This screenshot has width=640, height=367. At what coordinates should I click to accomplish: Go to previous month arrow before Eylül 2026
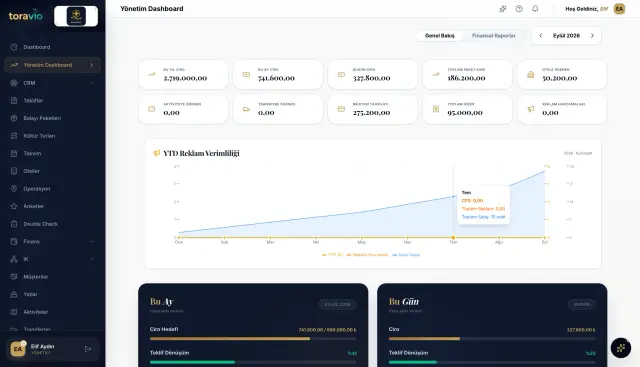coord(540,36)
